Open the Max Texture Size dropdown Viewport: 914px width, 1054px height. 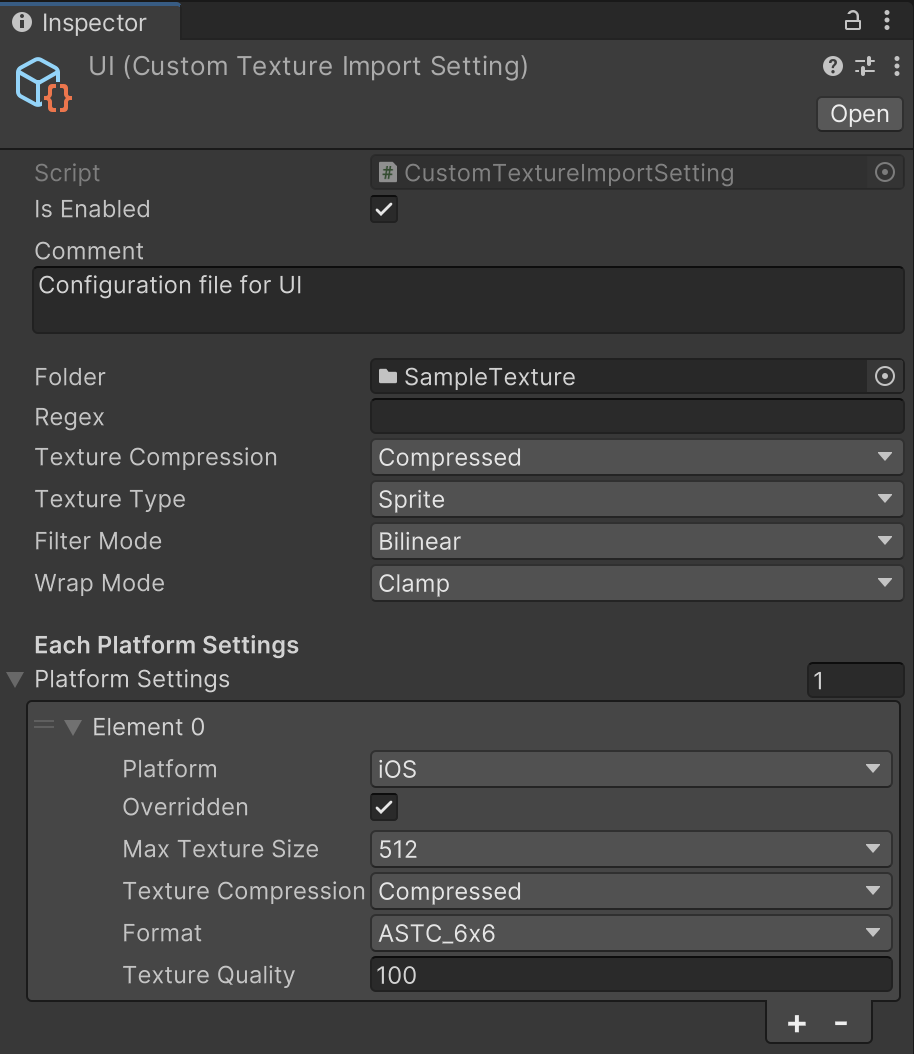tap(630, 849)
